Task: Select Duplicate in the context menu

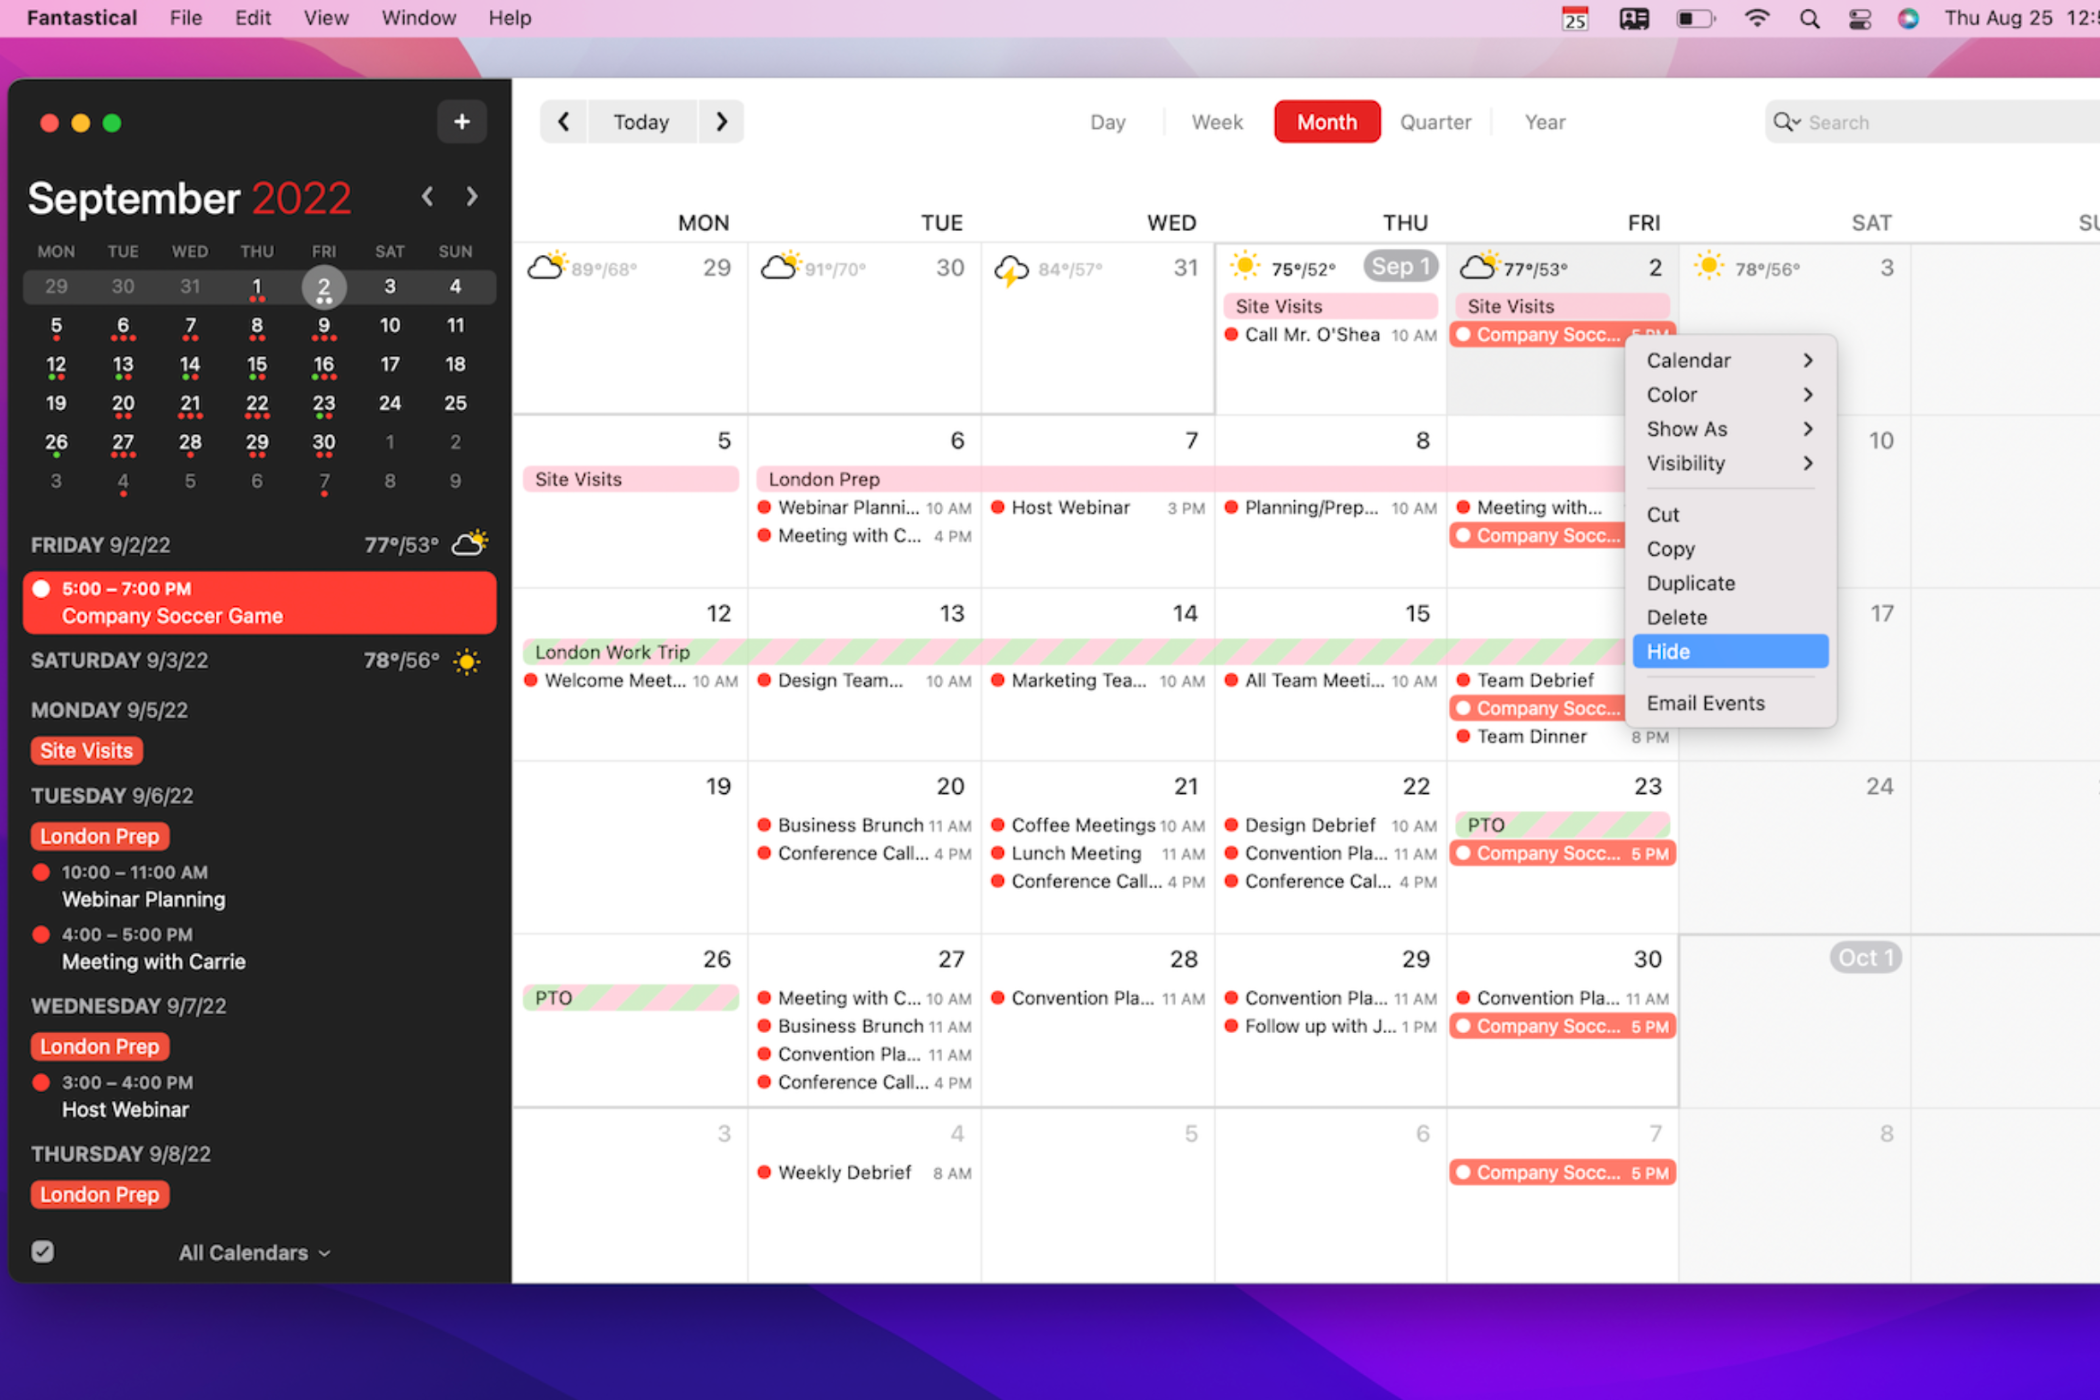Action: point(1690,583)
